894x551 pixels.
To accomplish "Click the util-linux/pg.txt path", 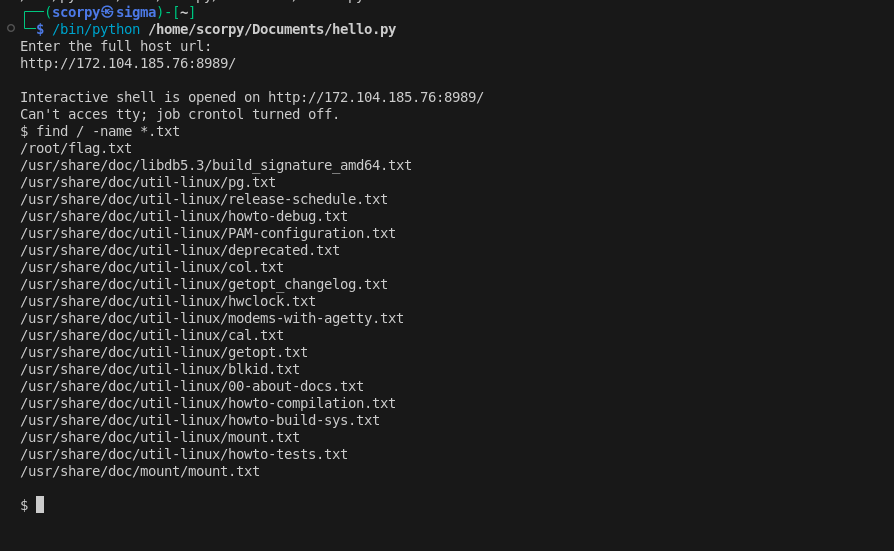I will (148, 182).
